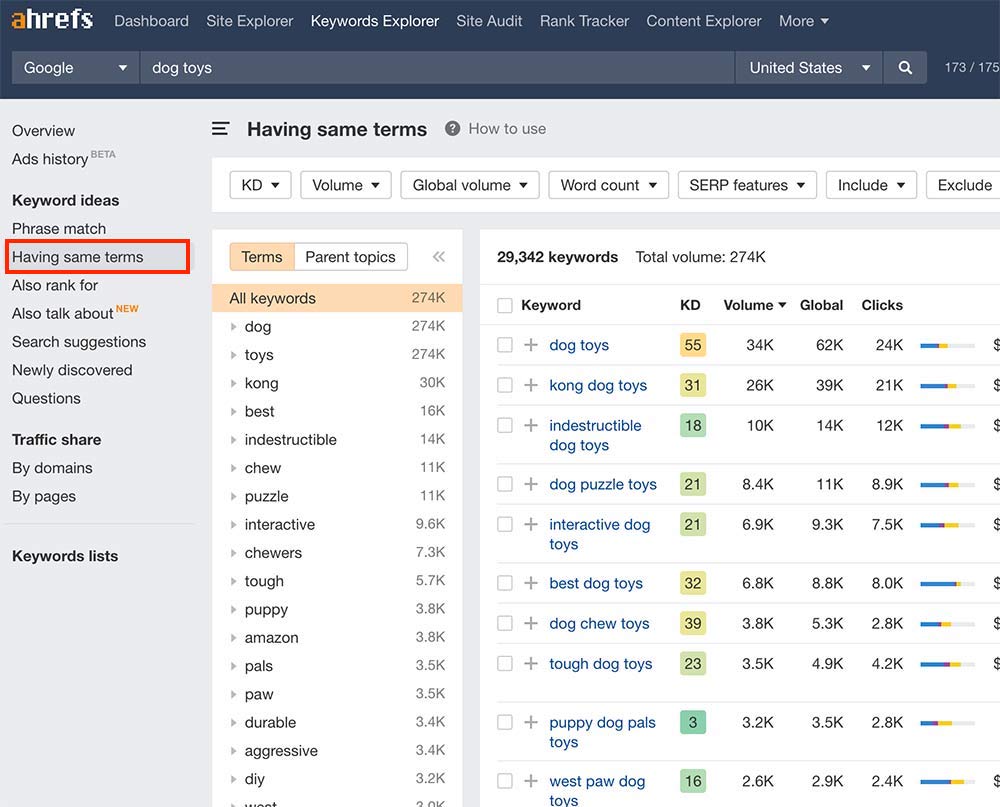
Task: Click the traffic bar for tough dog toys
Action: point(947,664)
